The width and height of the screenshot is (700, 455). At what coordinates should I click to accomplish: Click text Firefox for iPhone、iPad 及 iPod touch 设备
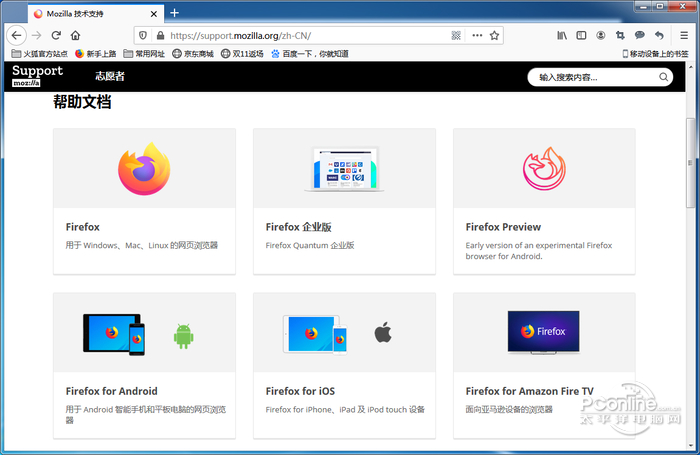tap(345, 409)
